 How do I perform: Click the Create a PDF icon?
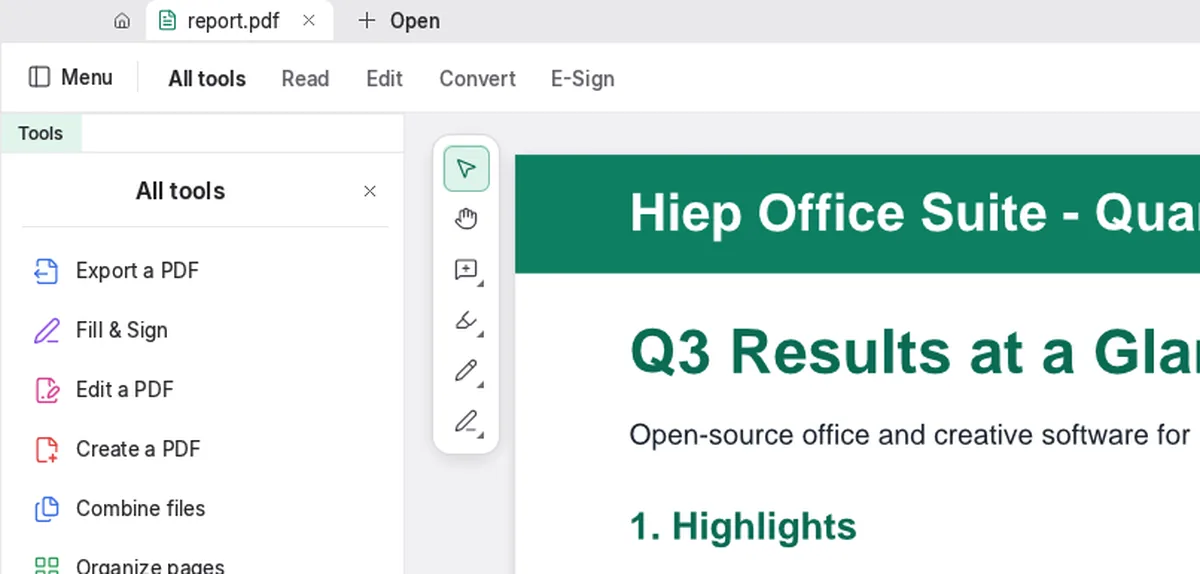point(46,450)
